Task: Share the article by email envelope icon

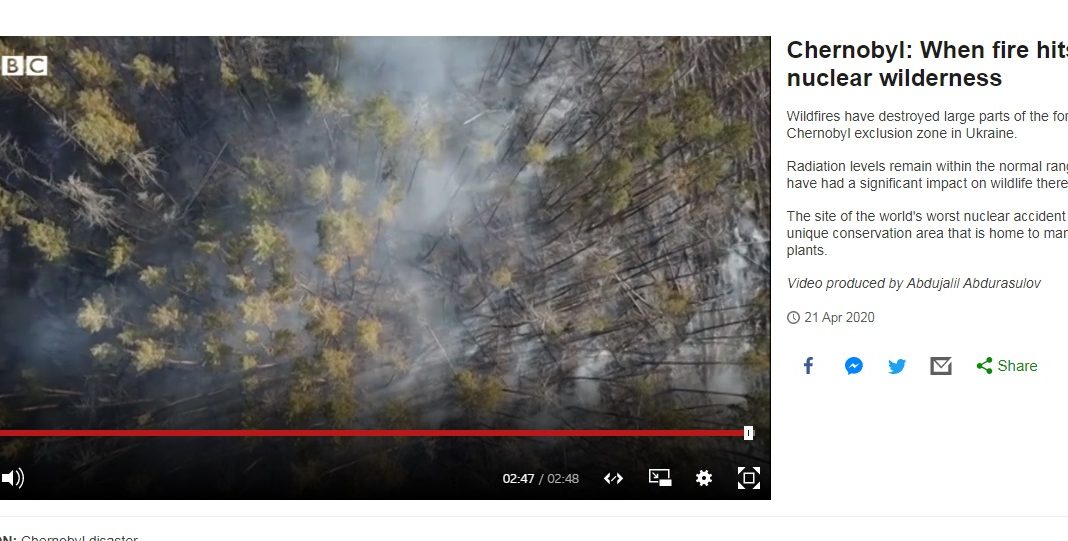Action: [x=941, y=366]
